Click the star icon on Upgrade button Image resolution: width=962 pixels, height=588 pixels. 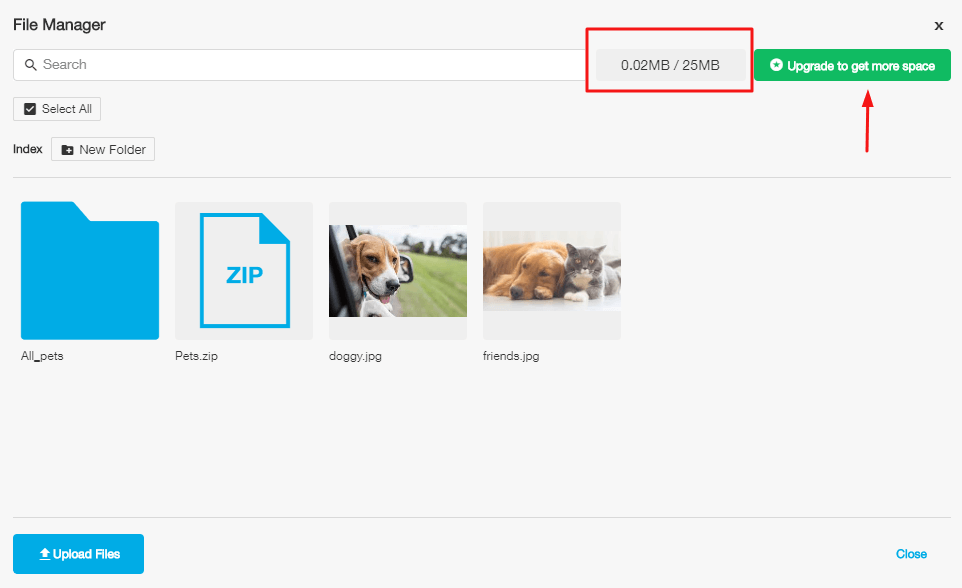click(776, 64)
